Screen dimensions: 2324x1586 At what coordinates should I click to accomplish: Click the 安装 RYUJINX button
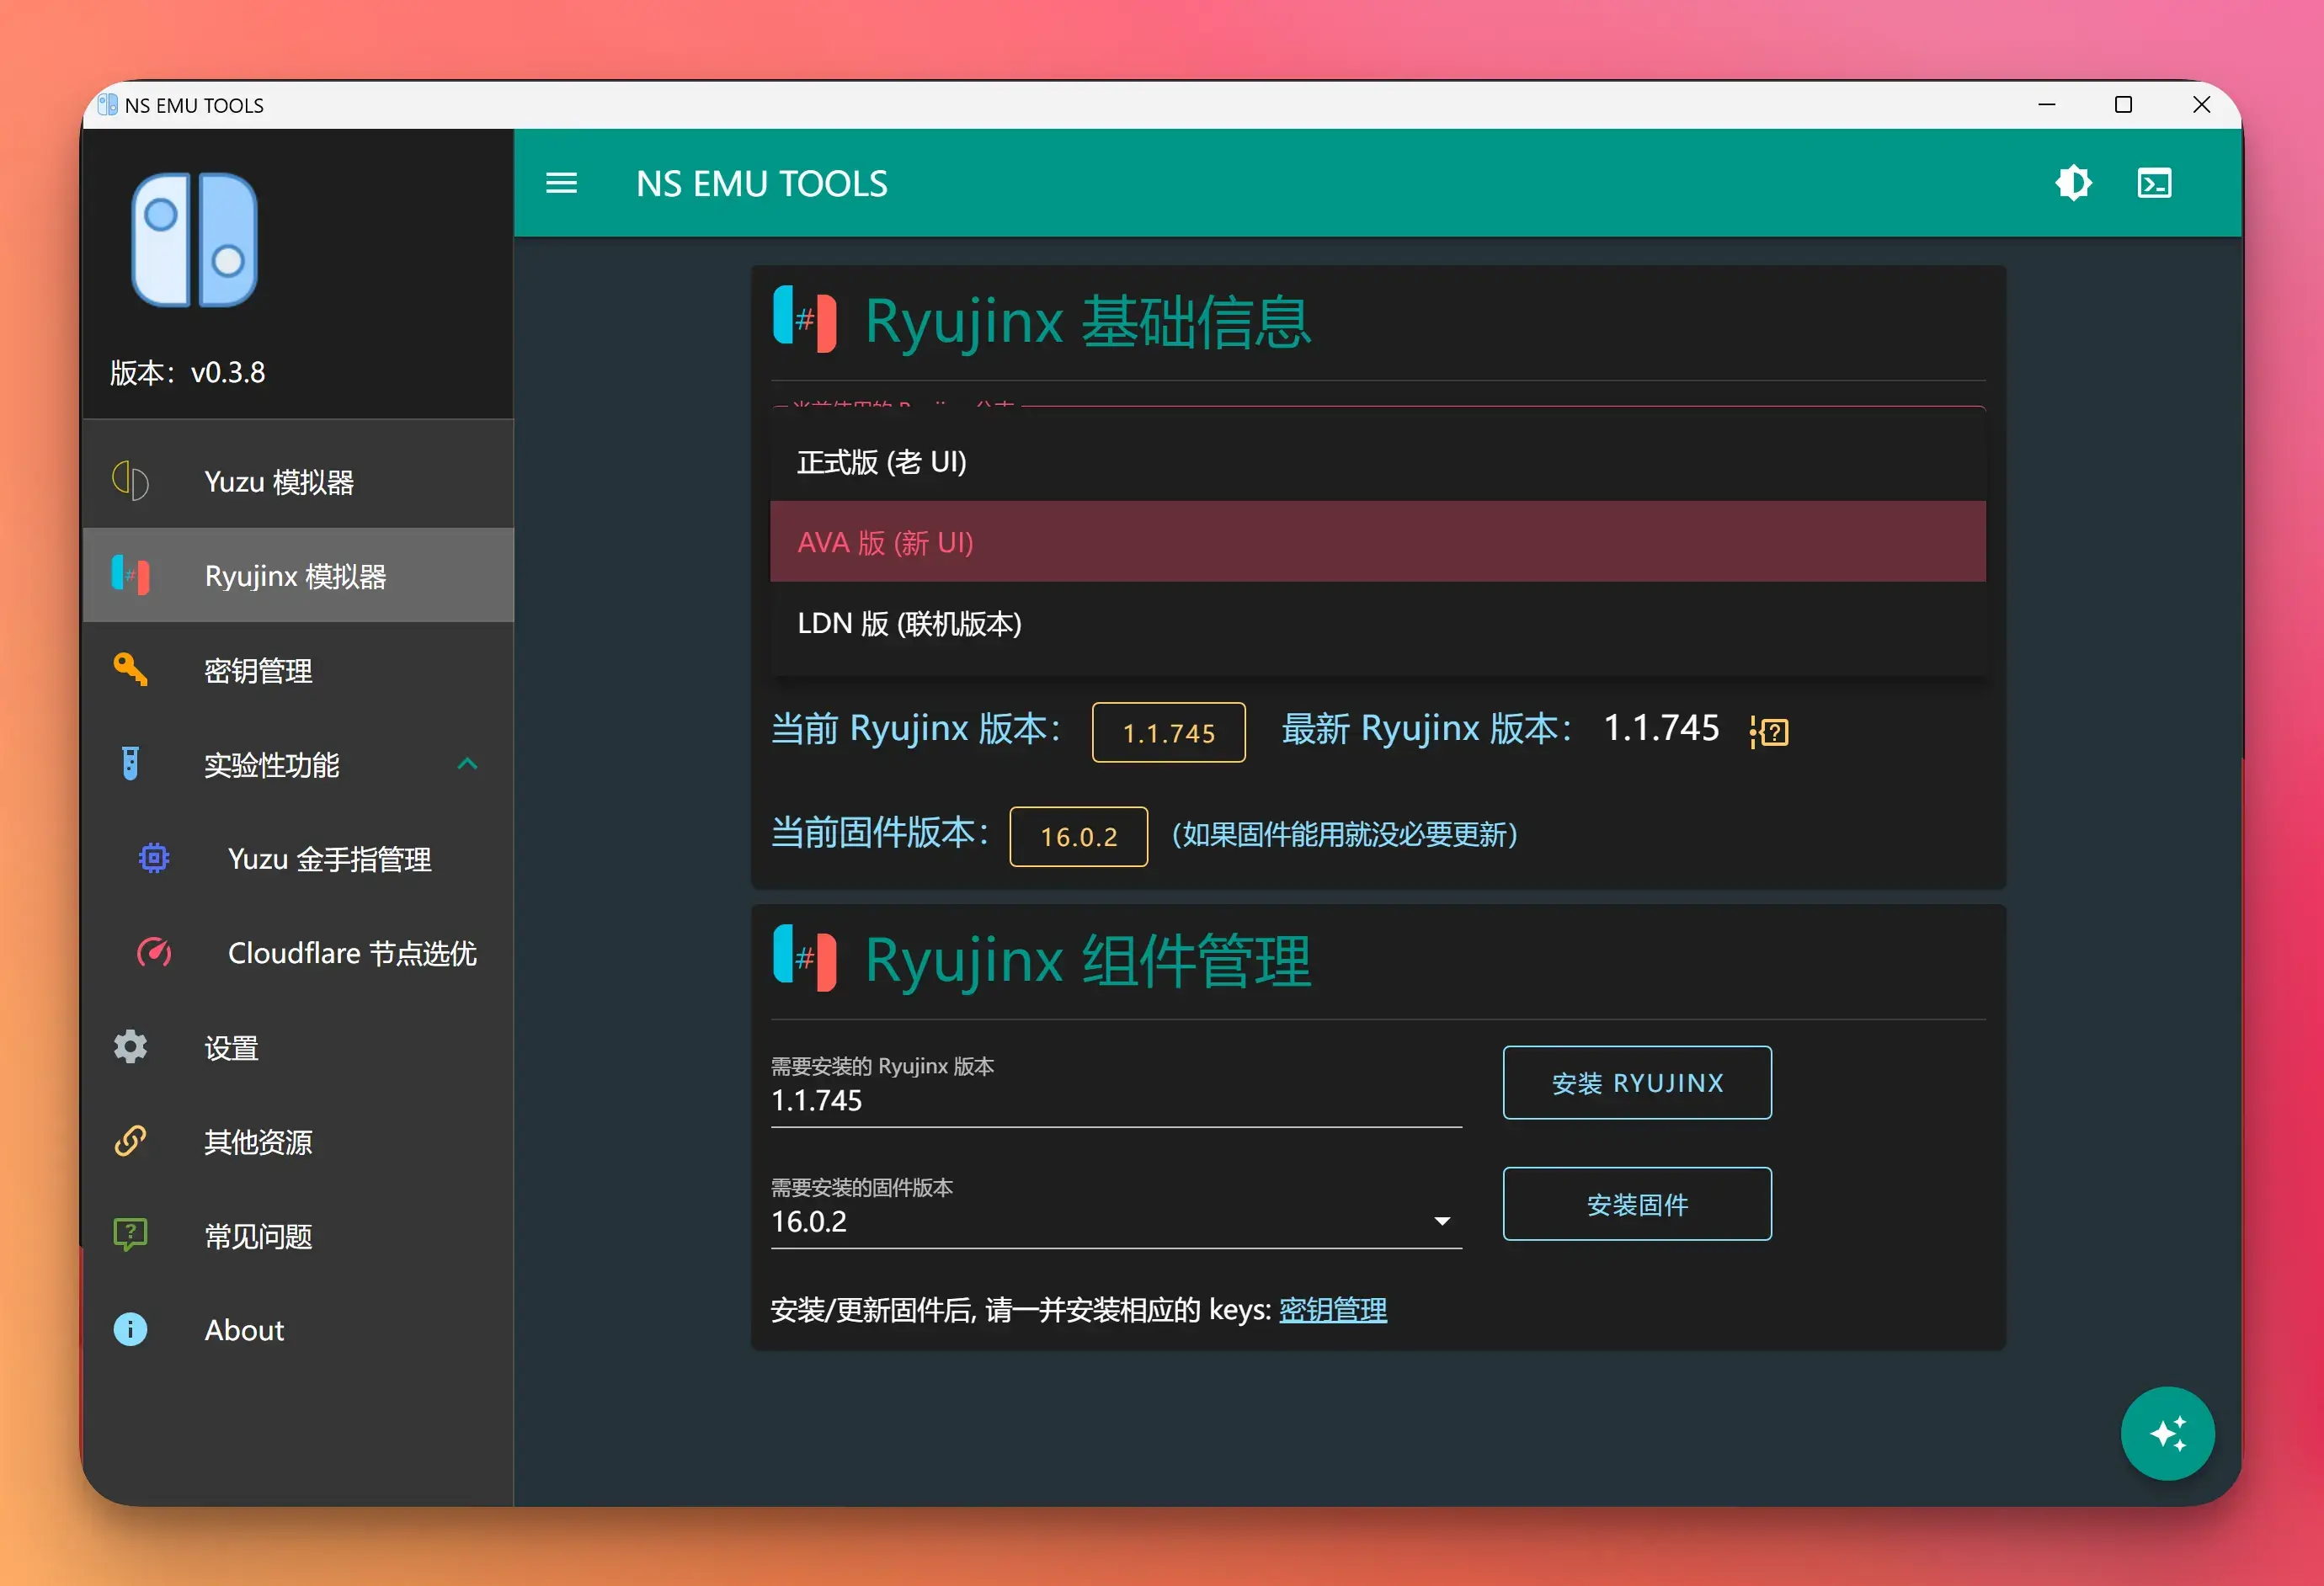[x=1636, y=1082]
